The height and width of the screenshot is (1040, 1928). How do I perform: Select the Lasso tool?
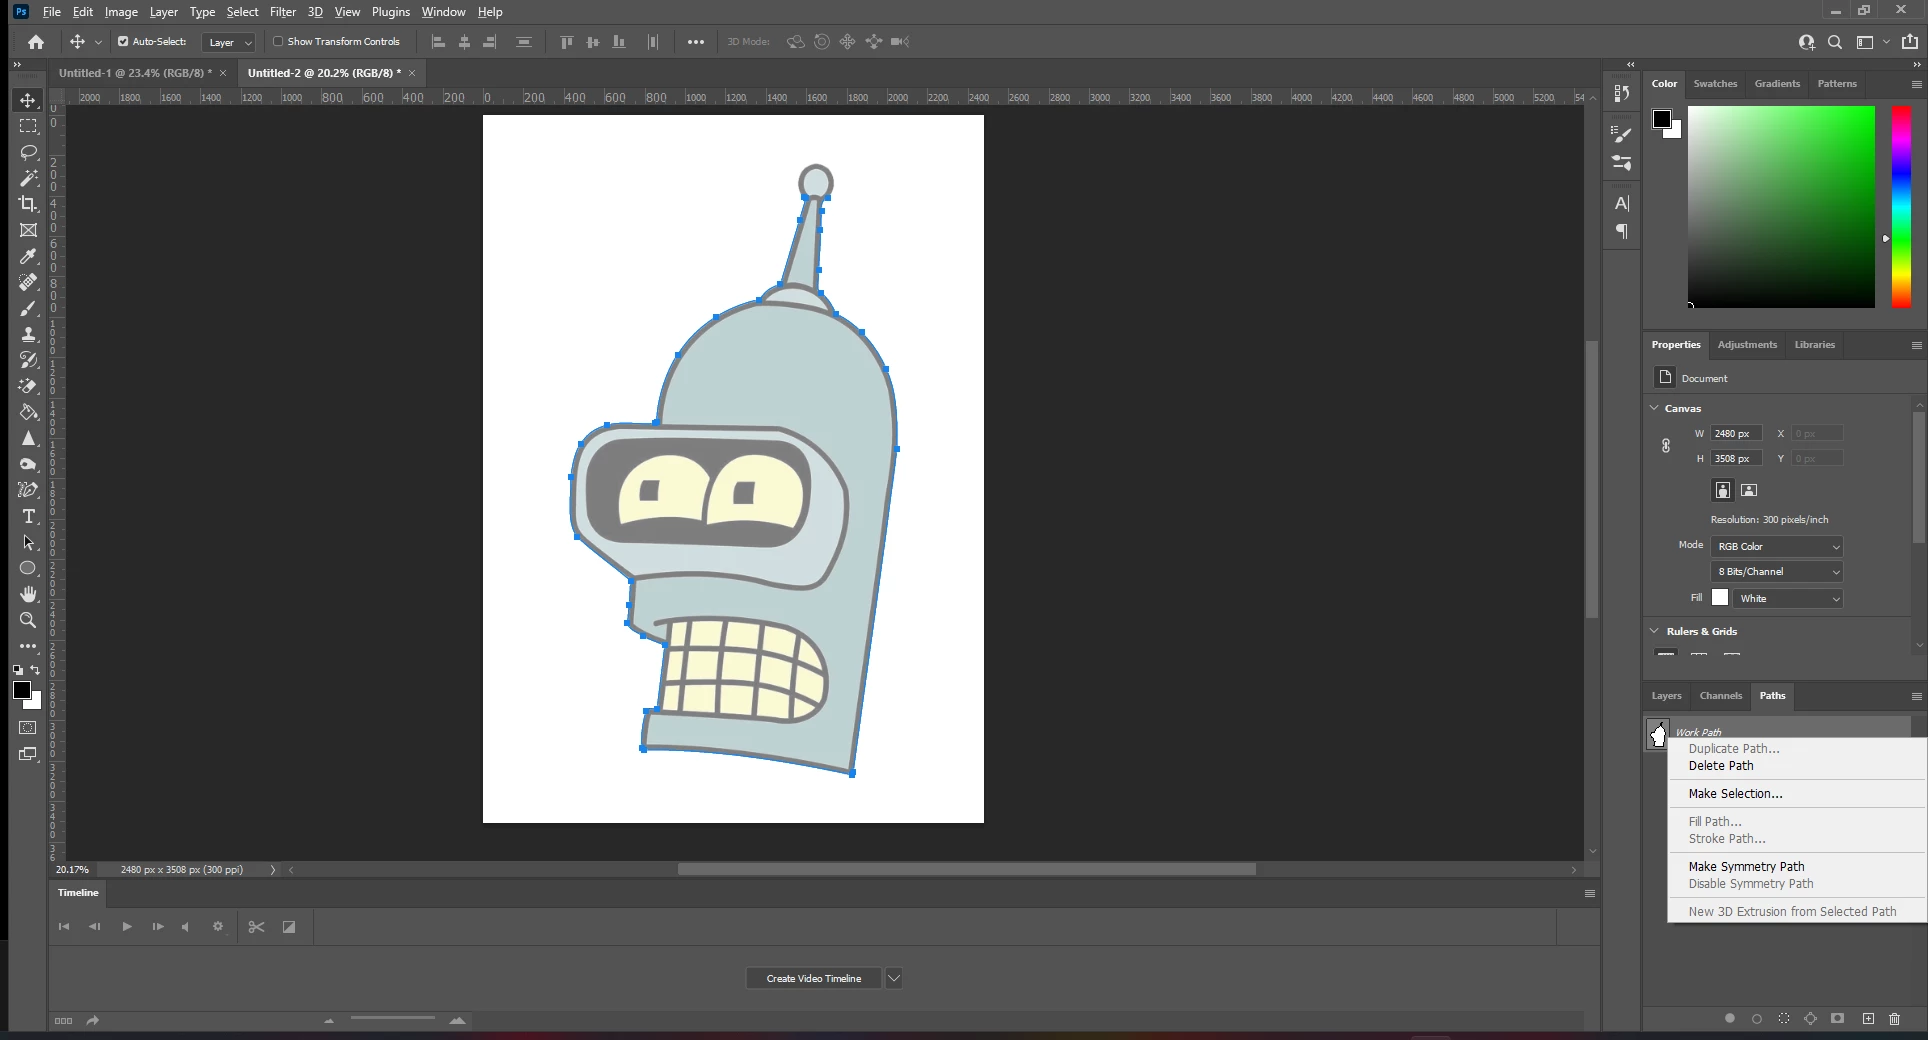point(28,152)
